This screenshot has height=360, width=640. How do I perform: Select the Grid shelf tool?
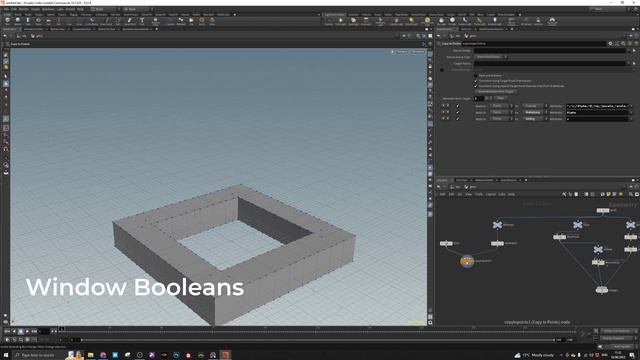pyautogui.click(x=49, y=21)
